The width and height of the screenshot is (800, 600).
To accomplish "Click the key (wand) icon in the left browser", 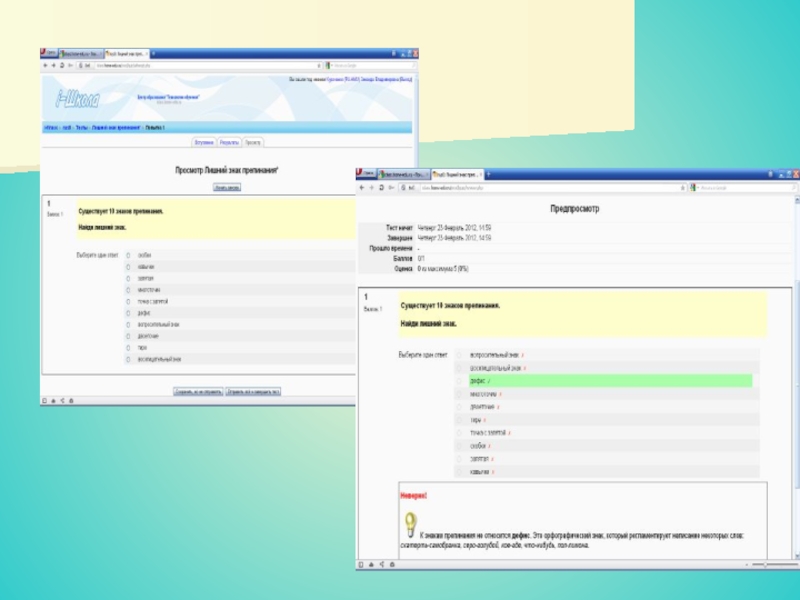I will pos(71,65).
